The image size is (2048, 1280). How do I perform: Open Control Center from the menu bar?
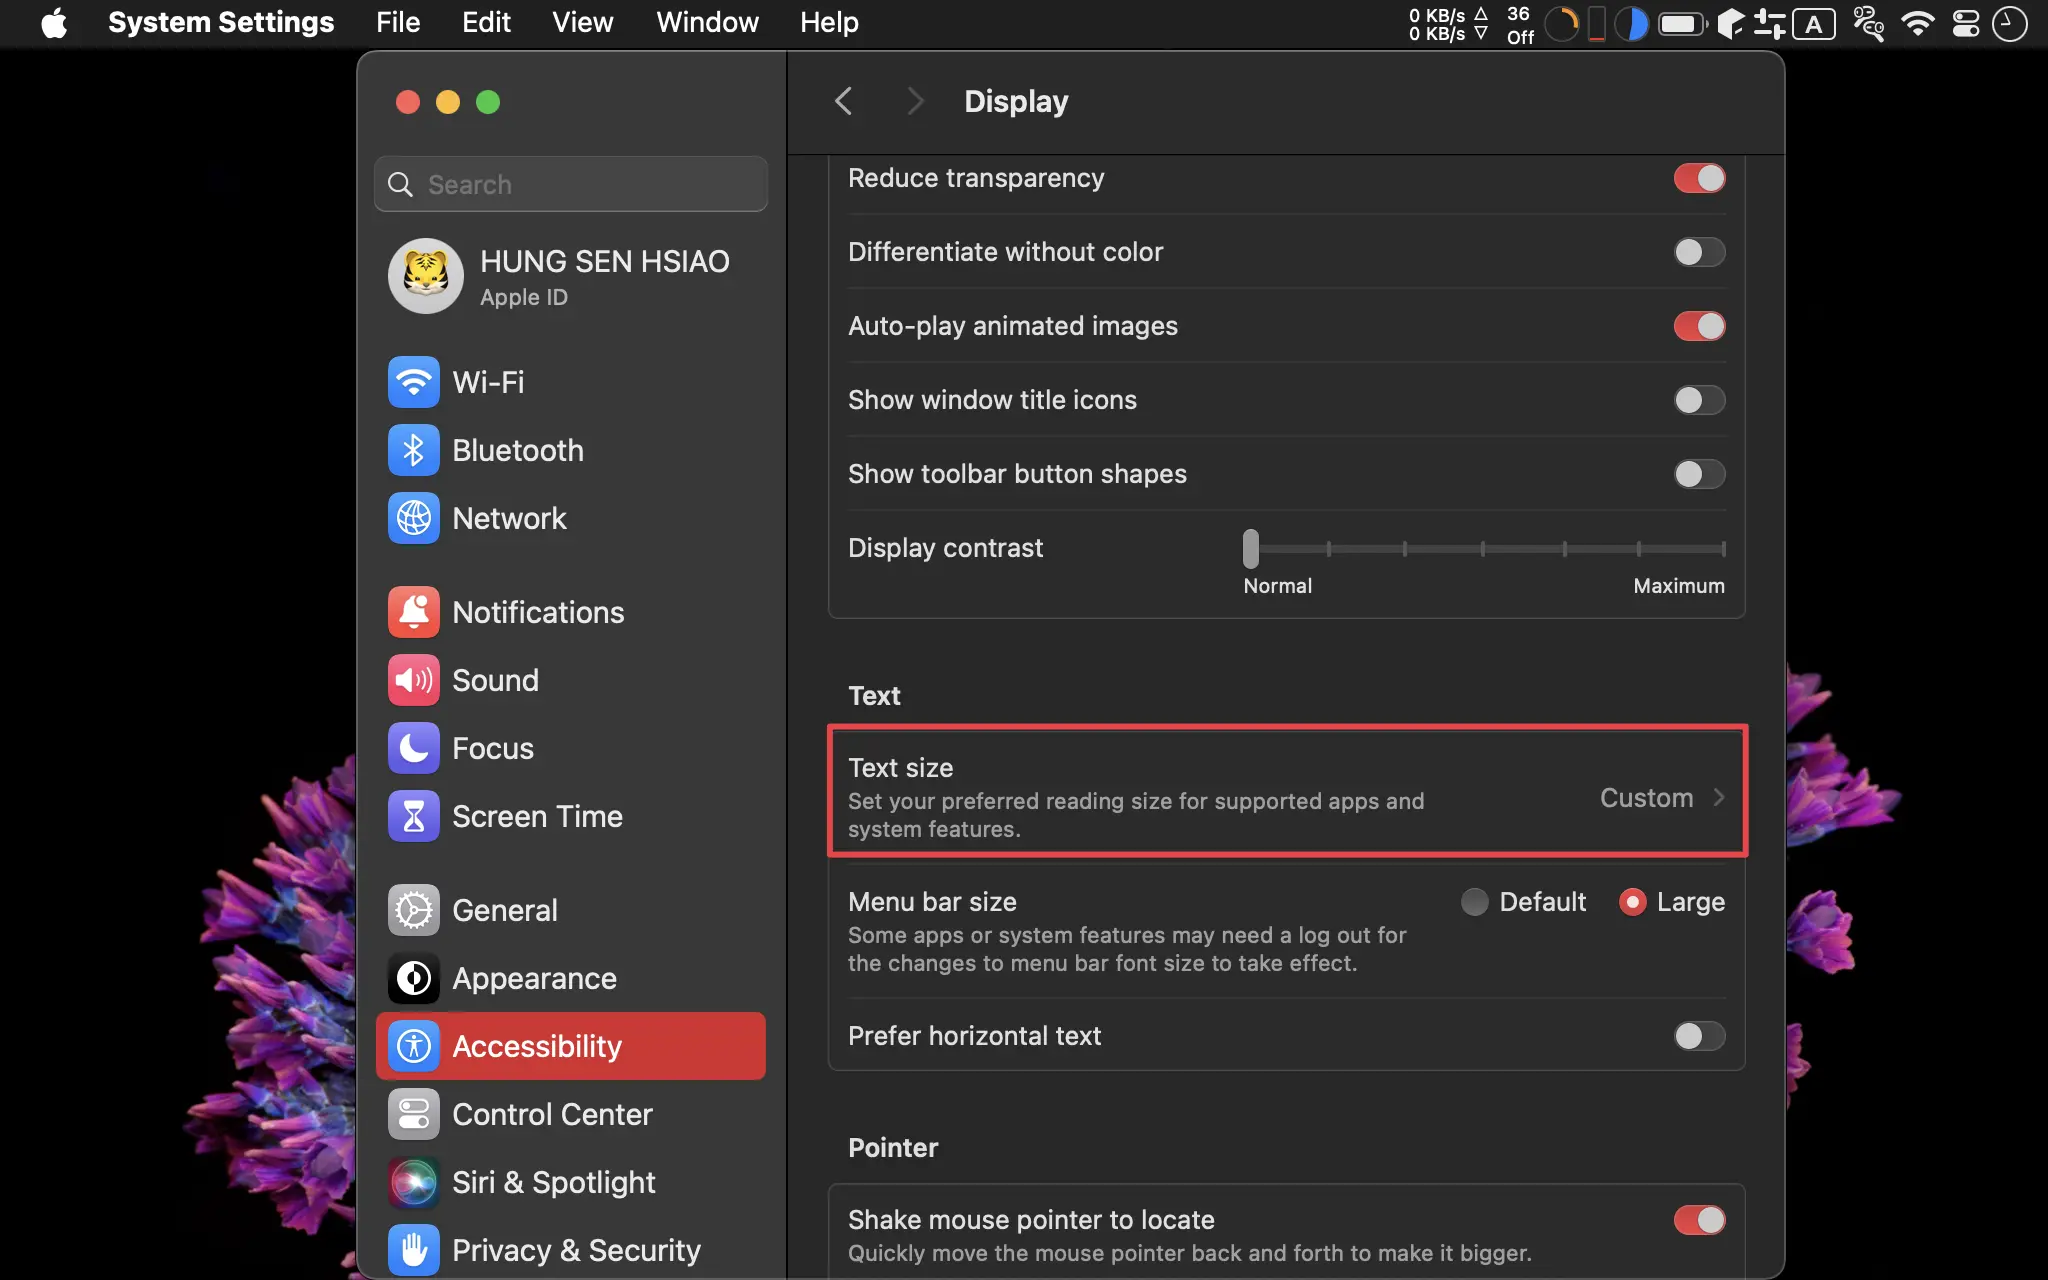1966,23
